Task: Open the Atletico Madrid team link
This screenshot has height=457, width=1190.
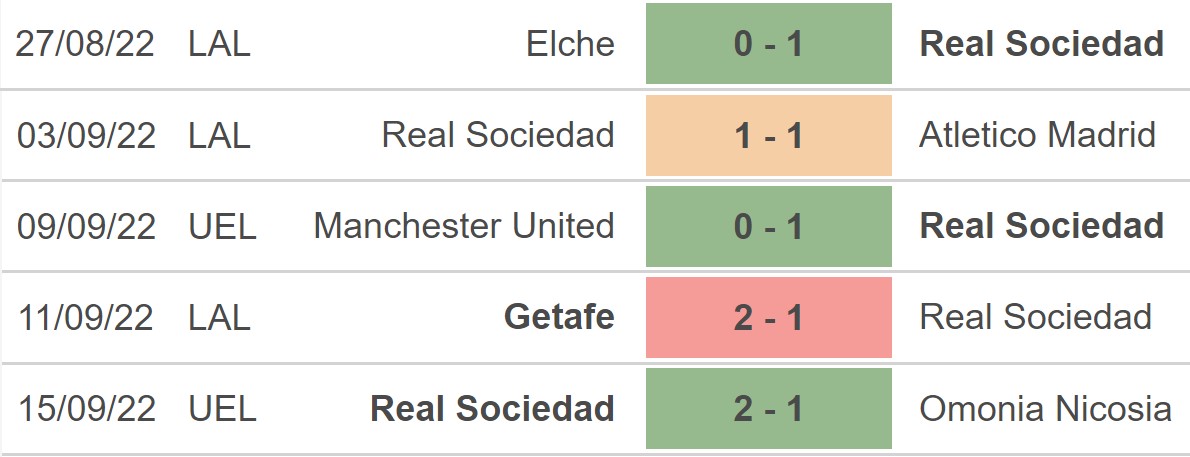Action: click(1037, 135)
